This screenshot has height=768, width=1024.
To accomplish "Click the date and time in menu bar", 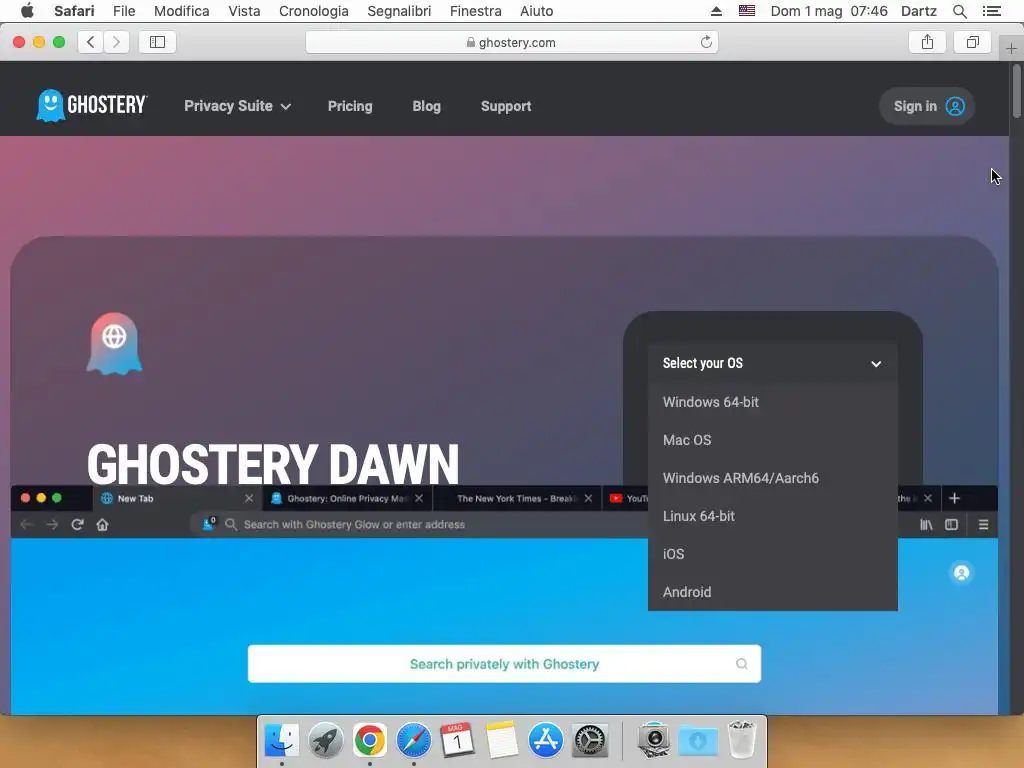I will point(829,11).
